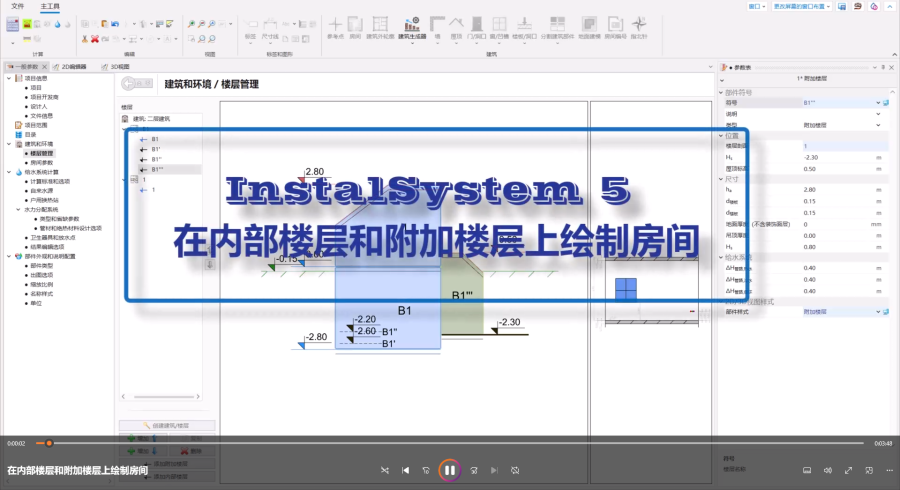900x490 pixels.
Task: Collapse the 项目信息 tree node
Action: click(x=10, y=79)
